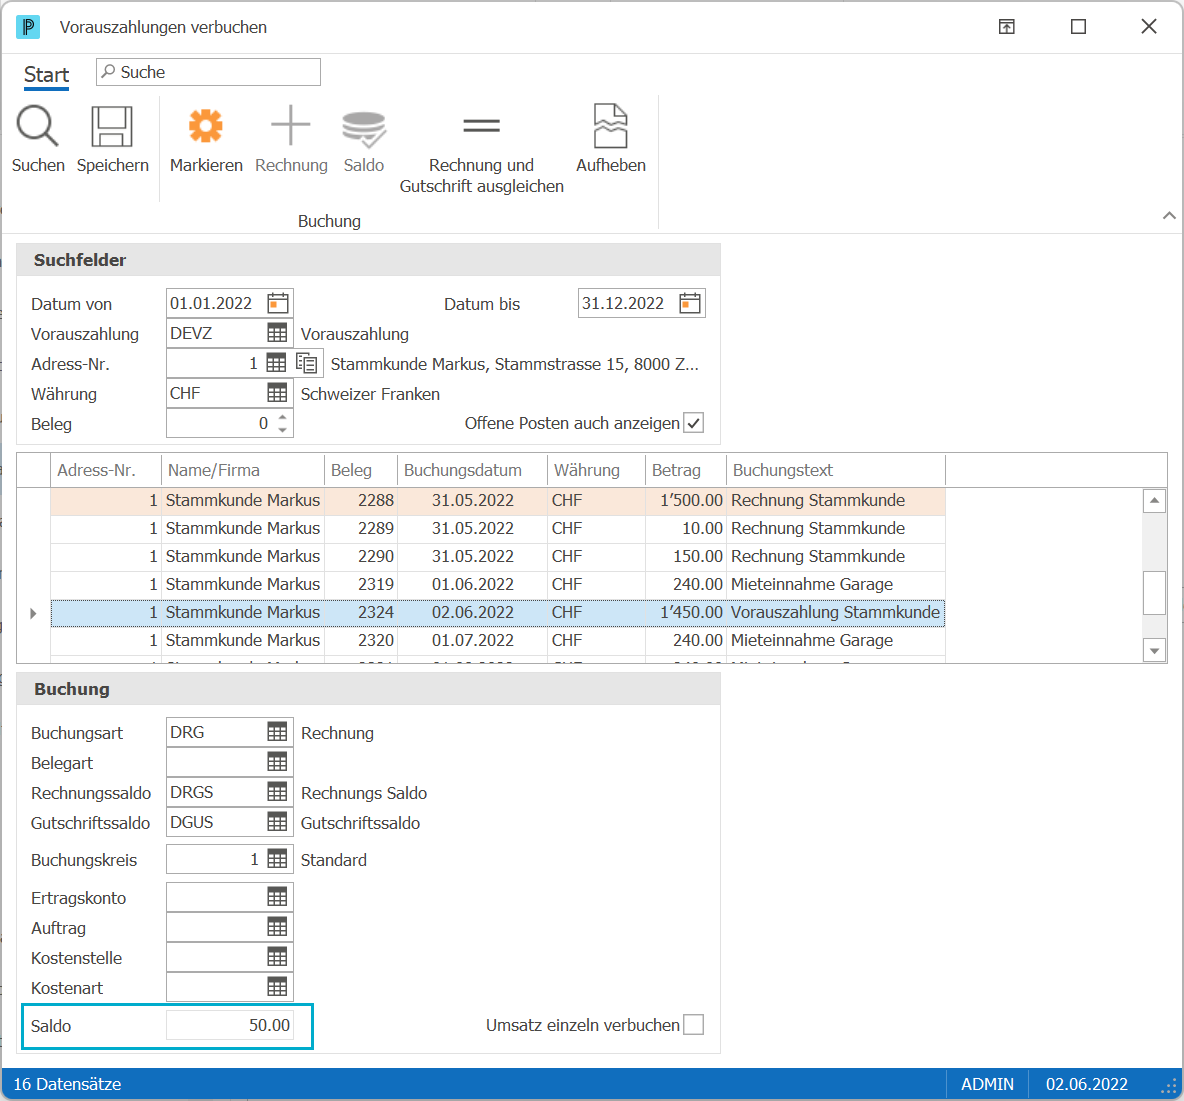Viewport: 1184px width, 1101px height.
Task: Enable Umsatz einzeln verbuchen checkbox
Action: pyautogui.click(x=693, y=1025)
